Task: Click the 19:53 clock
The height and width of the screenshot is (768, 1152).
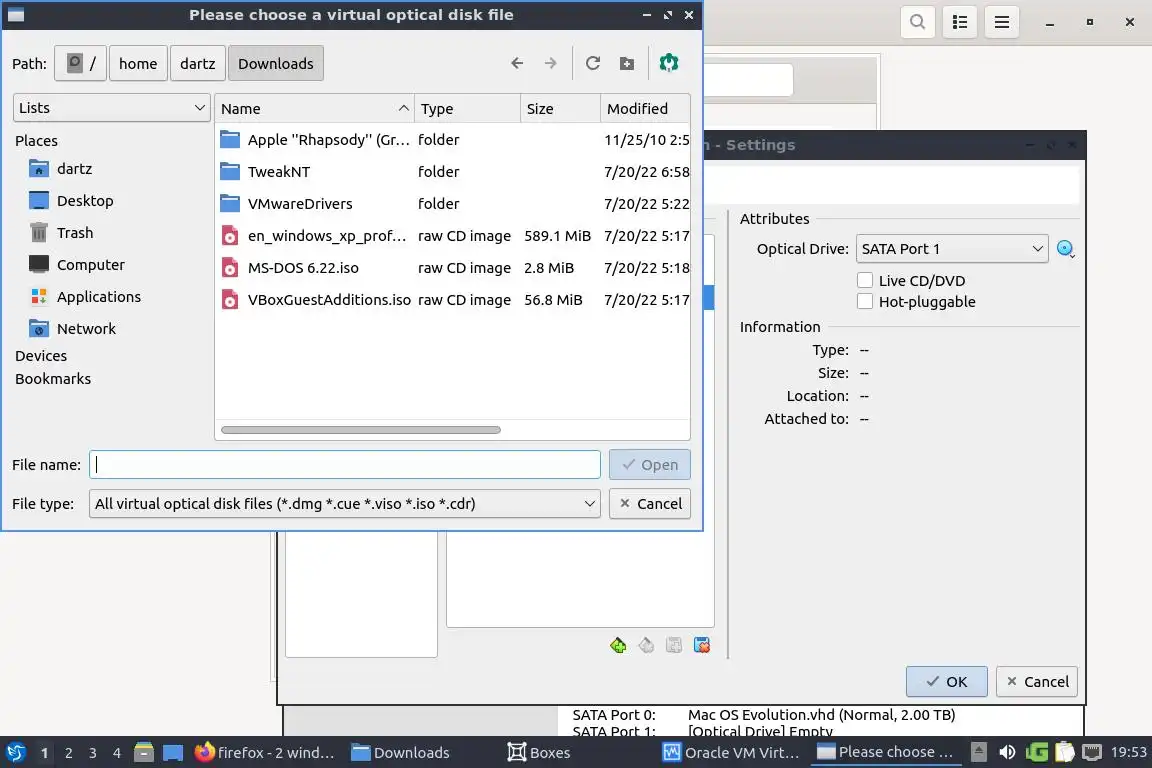Action: 1128,752
